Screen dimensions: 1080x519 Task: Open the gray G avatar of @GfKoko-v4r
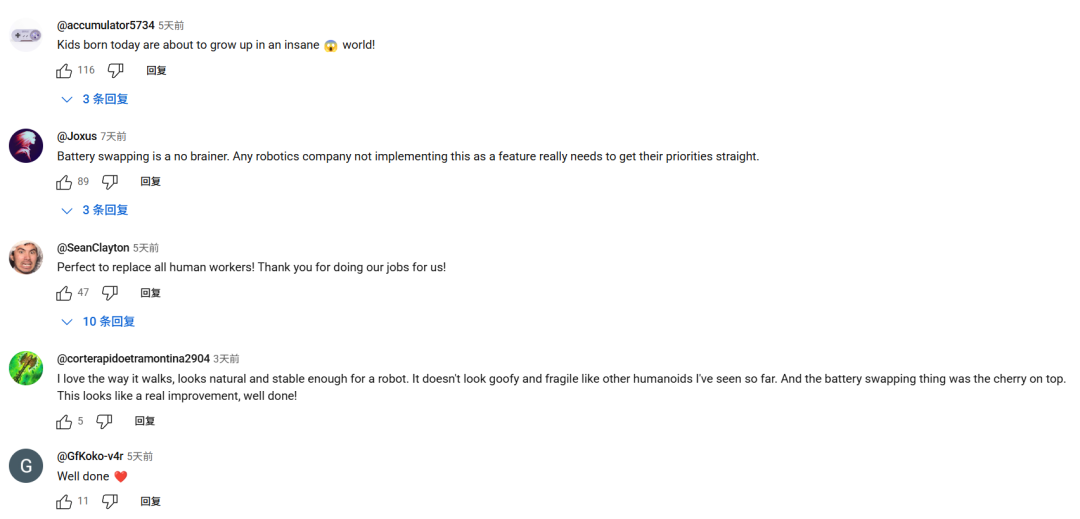pos(26,466)
